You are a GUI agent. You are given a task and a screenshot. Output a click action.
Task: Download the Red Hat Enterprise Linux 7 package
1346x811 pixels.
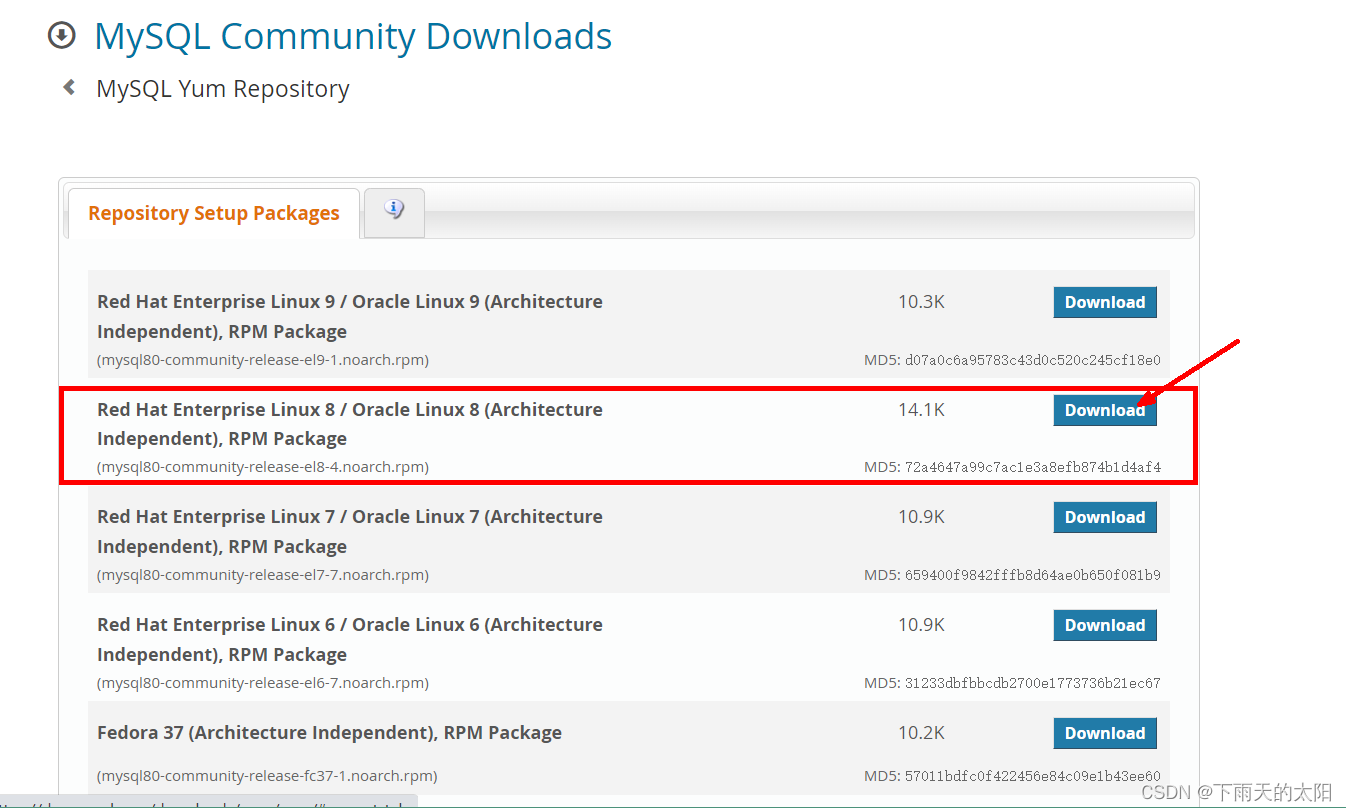[x=1105, y=517]
